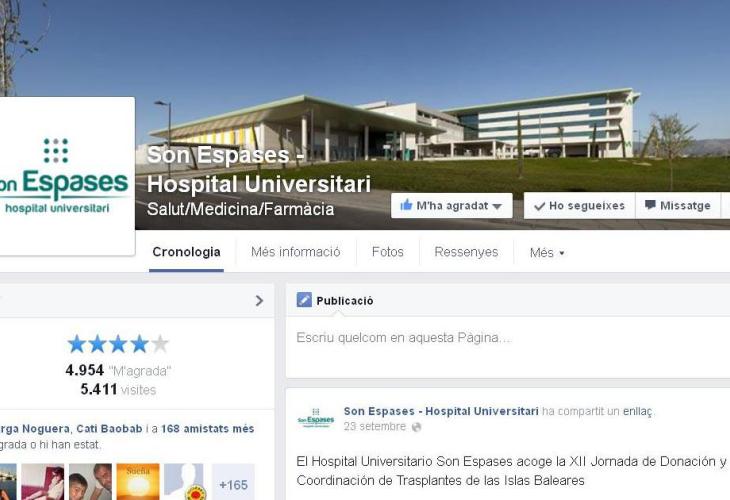Open the Ressenyes tab

(466, 252)
